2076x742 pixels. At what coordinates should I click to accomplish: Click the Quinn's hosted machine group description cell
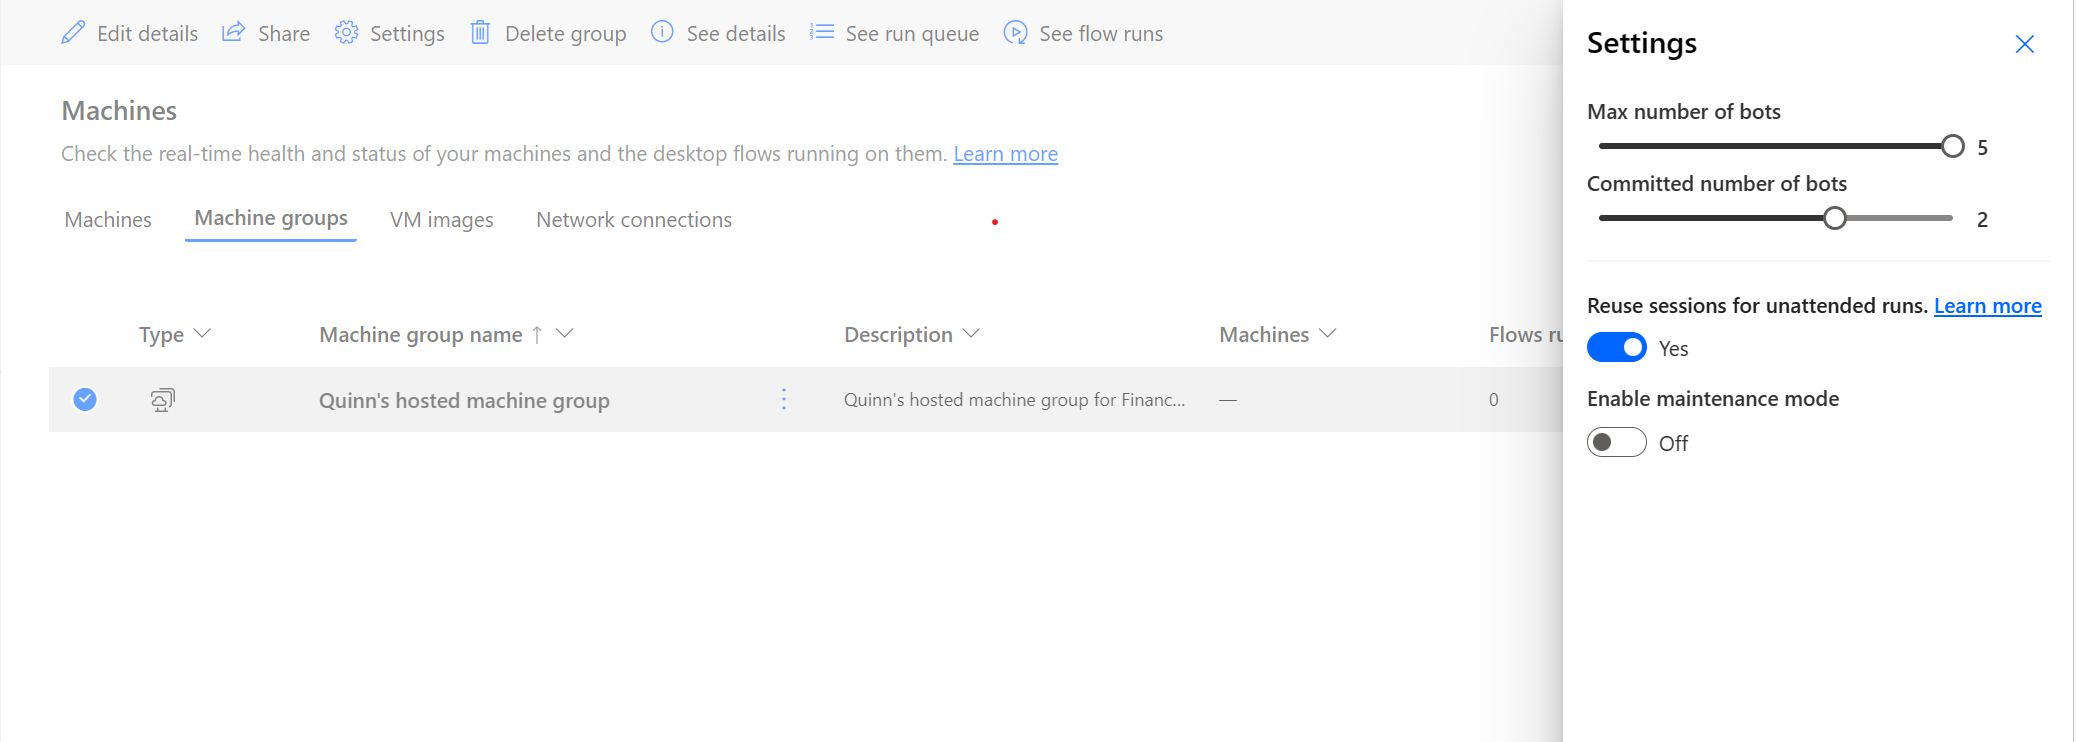[x=1014, y=399]
